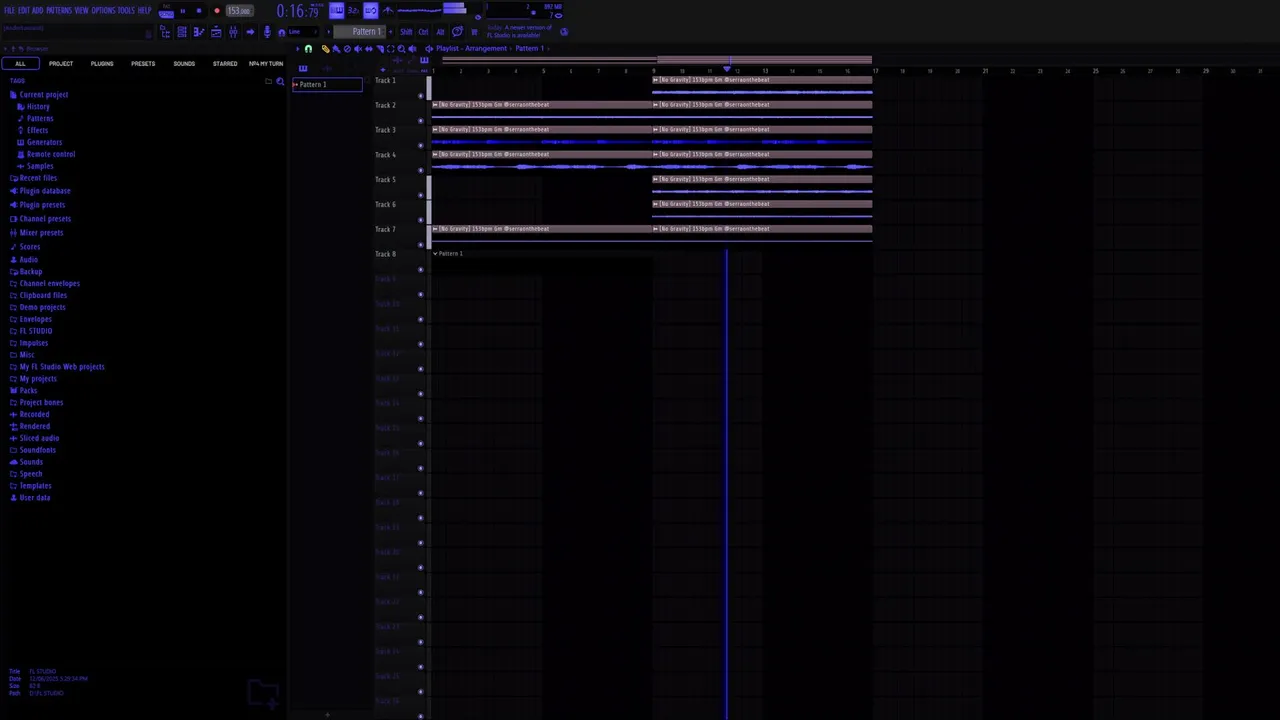Mute Track 2 using its dot
Screen dimensions: 1280x720
click(x=421, y=120)
